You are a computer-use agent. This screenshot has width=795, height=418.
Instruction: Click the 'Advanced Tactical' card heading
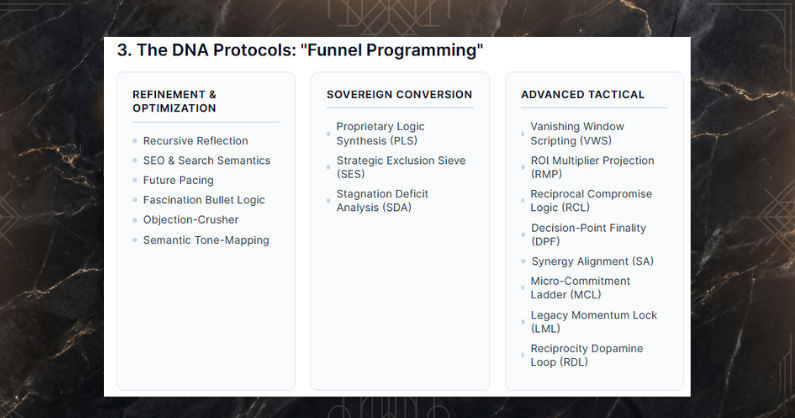[x=583, y=94]
